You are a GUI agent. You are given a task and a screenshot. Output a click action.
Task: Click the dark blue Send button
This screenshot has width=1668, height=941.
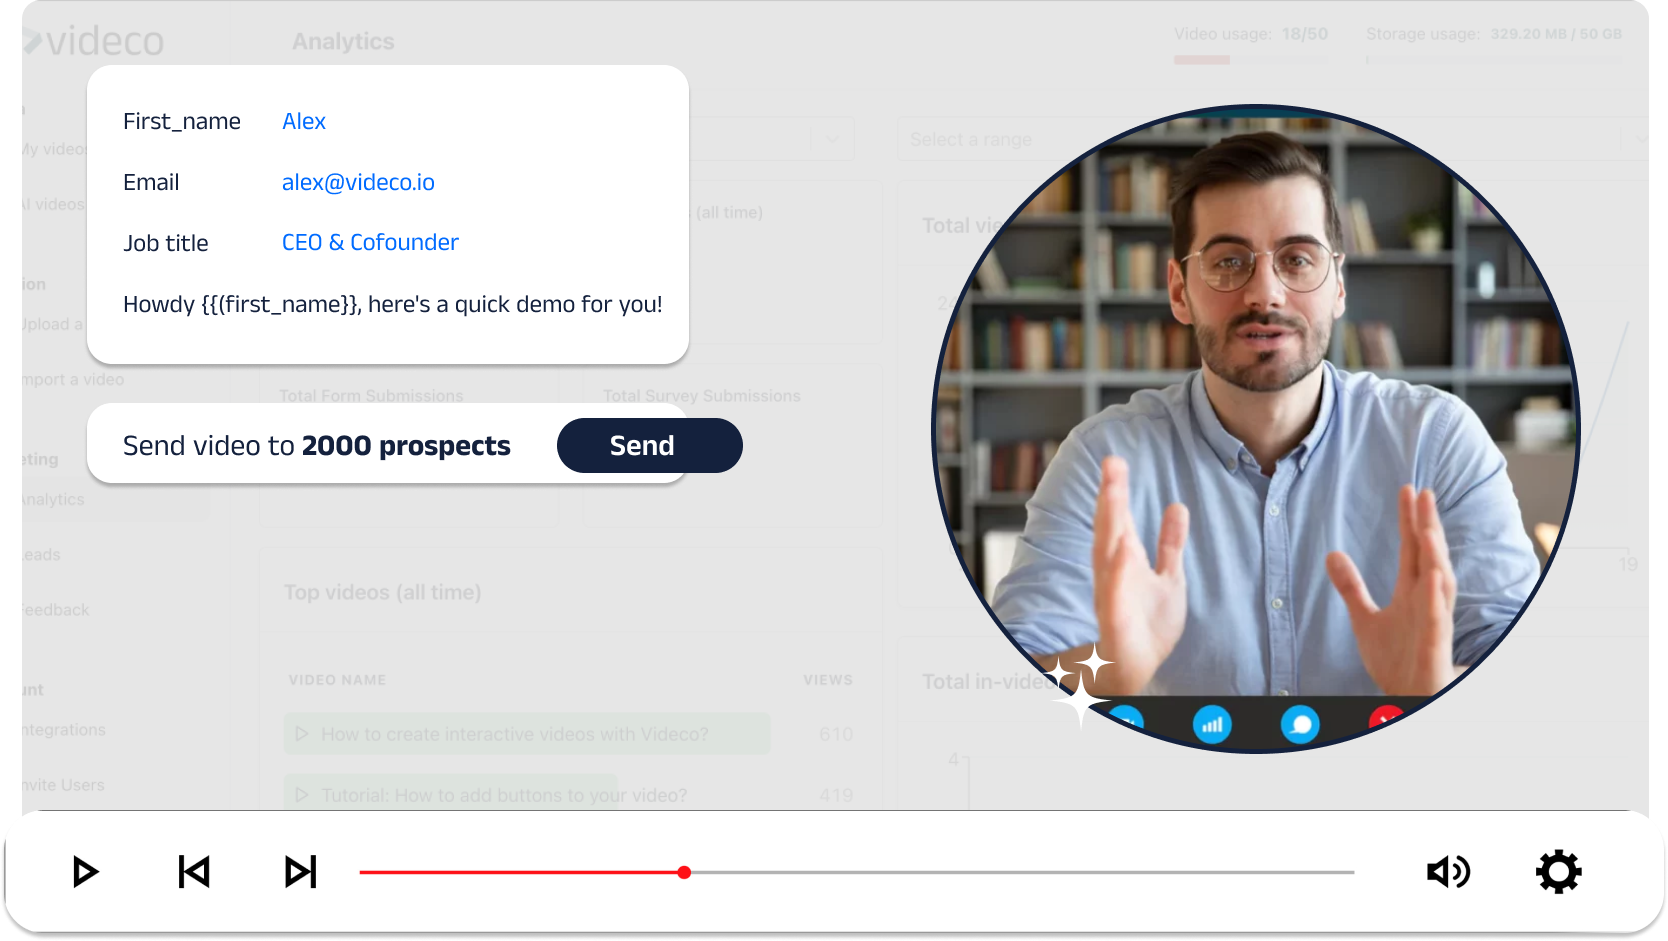[650, 446]
